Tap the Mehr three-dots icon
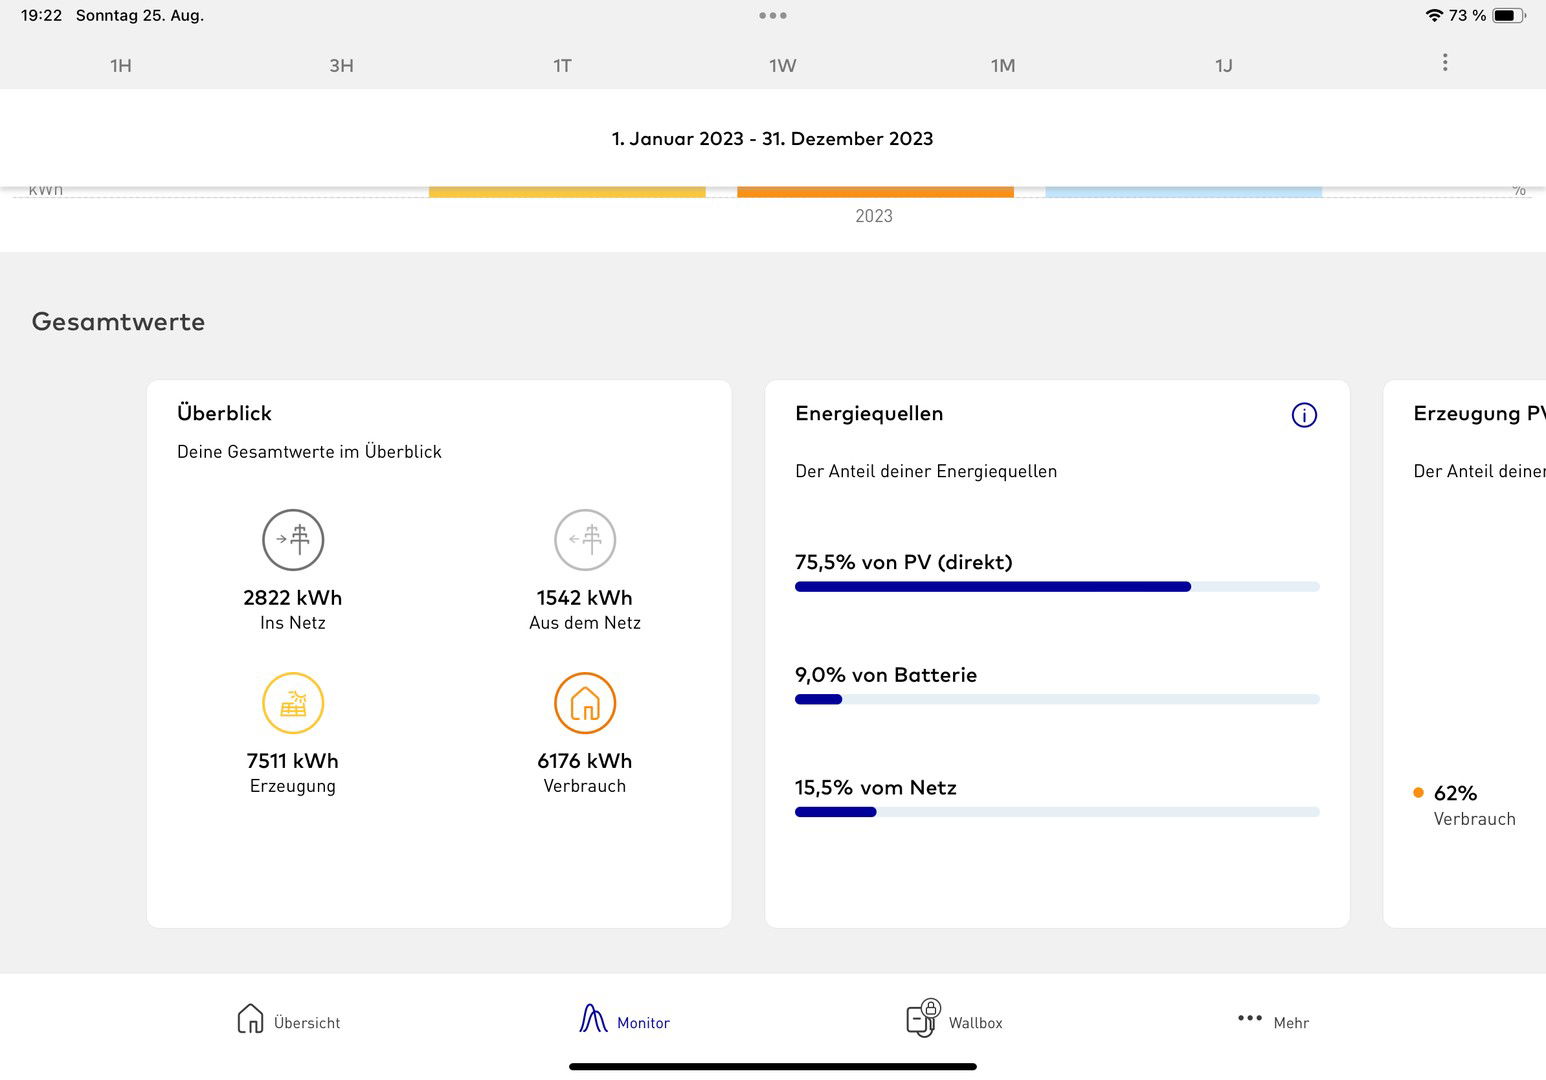The image size is (1546, 1080). pos(1250,1018)
